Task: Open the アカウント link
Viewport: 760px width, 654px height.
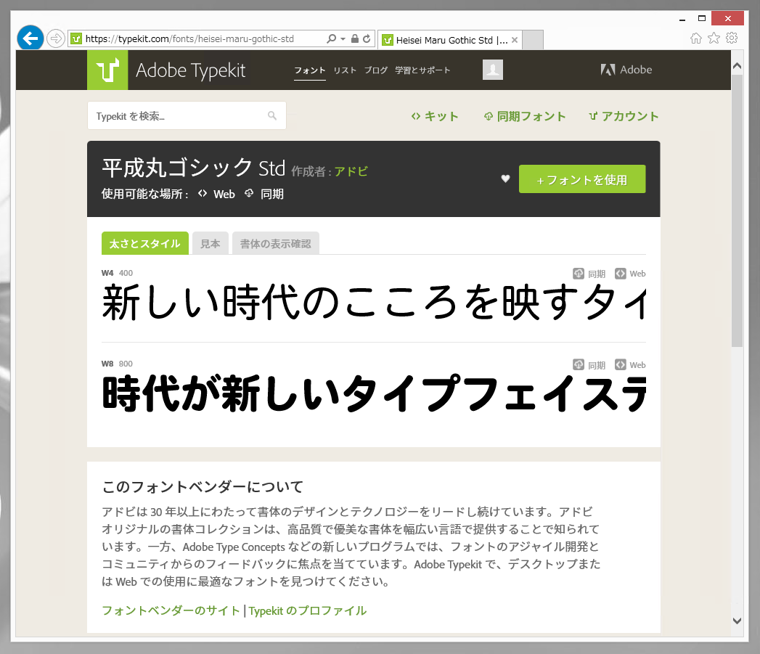Action: tap(623, 116)
